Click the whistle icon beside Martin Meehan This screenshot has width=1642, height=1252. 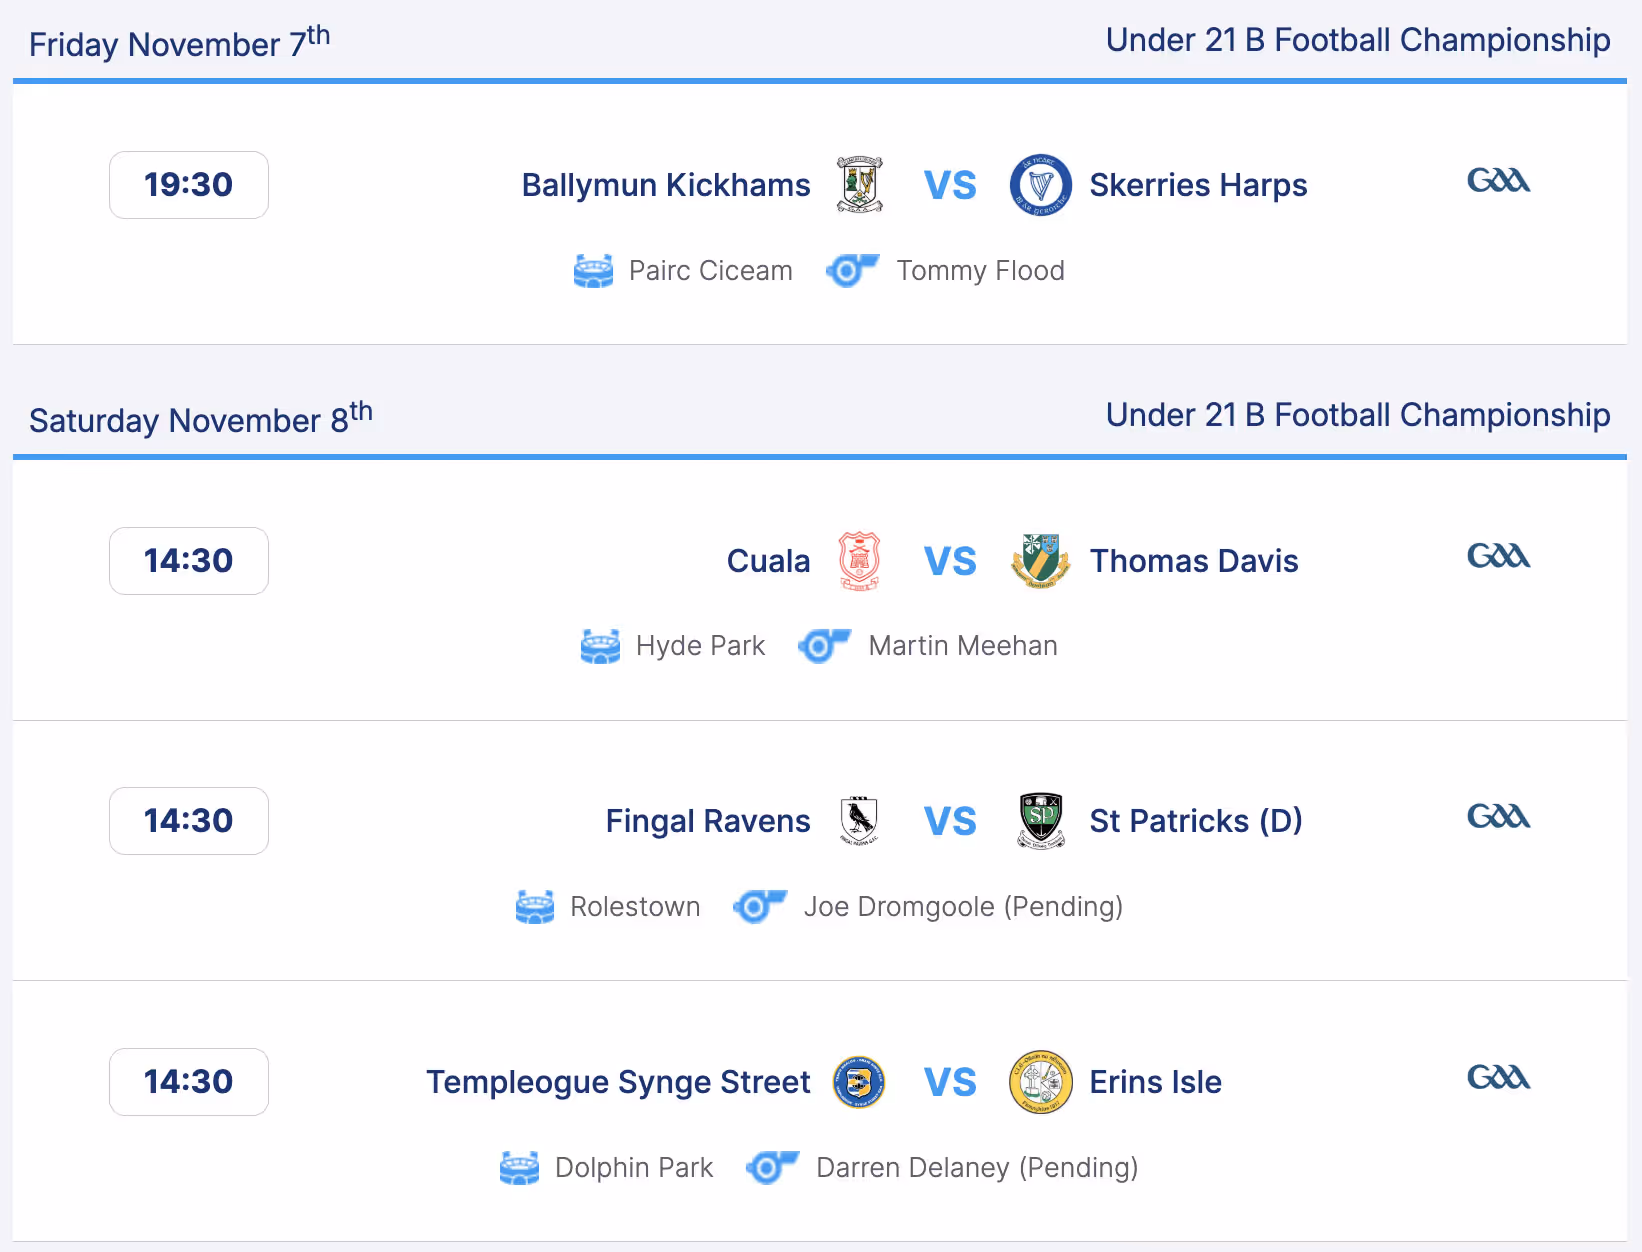pyautogui.click(x=824, y=646)
